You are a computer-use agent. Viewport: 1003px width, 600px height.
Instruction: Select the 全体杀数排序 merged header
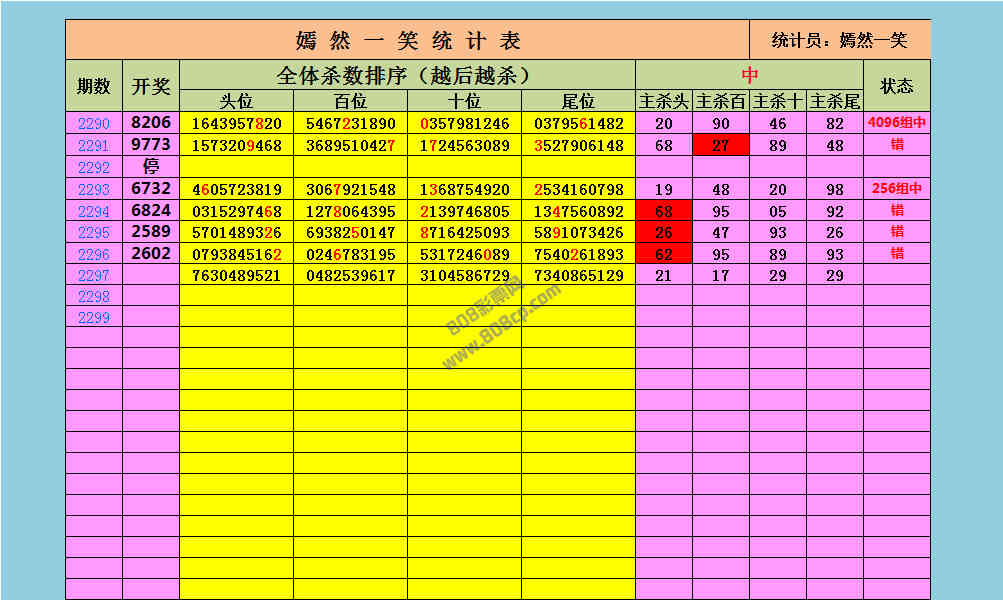click(407, 75)
